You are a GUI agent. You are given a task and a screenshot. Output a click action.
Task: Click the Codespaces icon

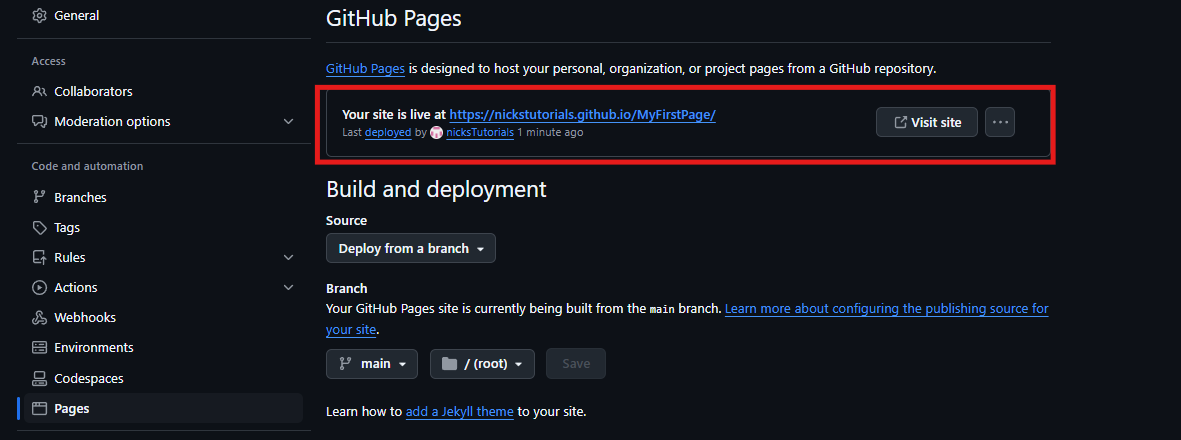click(39, 378)
